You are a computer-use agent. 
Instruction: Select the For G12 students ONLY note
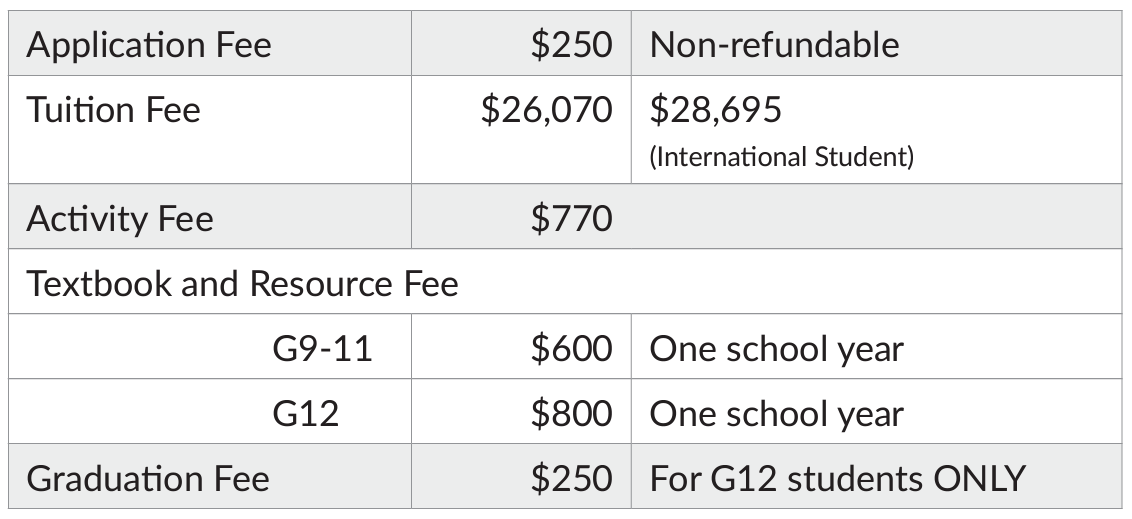point(837,479)
